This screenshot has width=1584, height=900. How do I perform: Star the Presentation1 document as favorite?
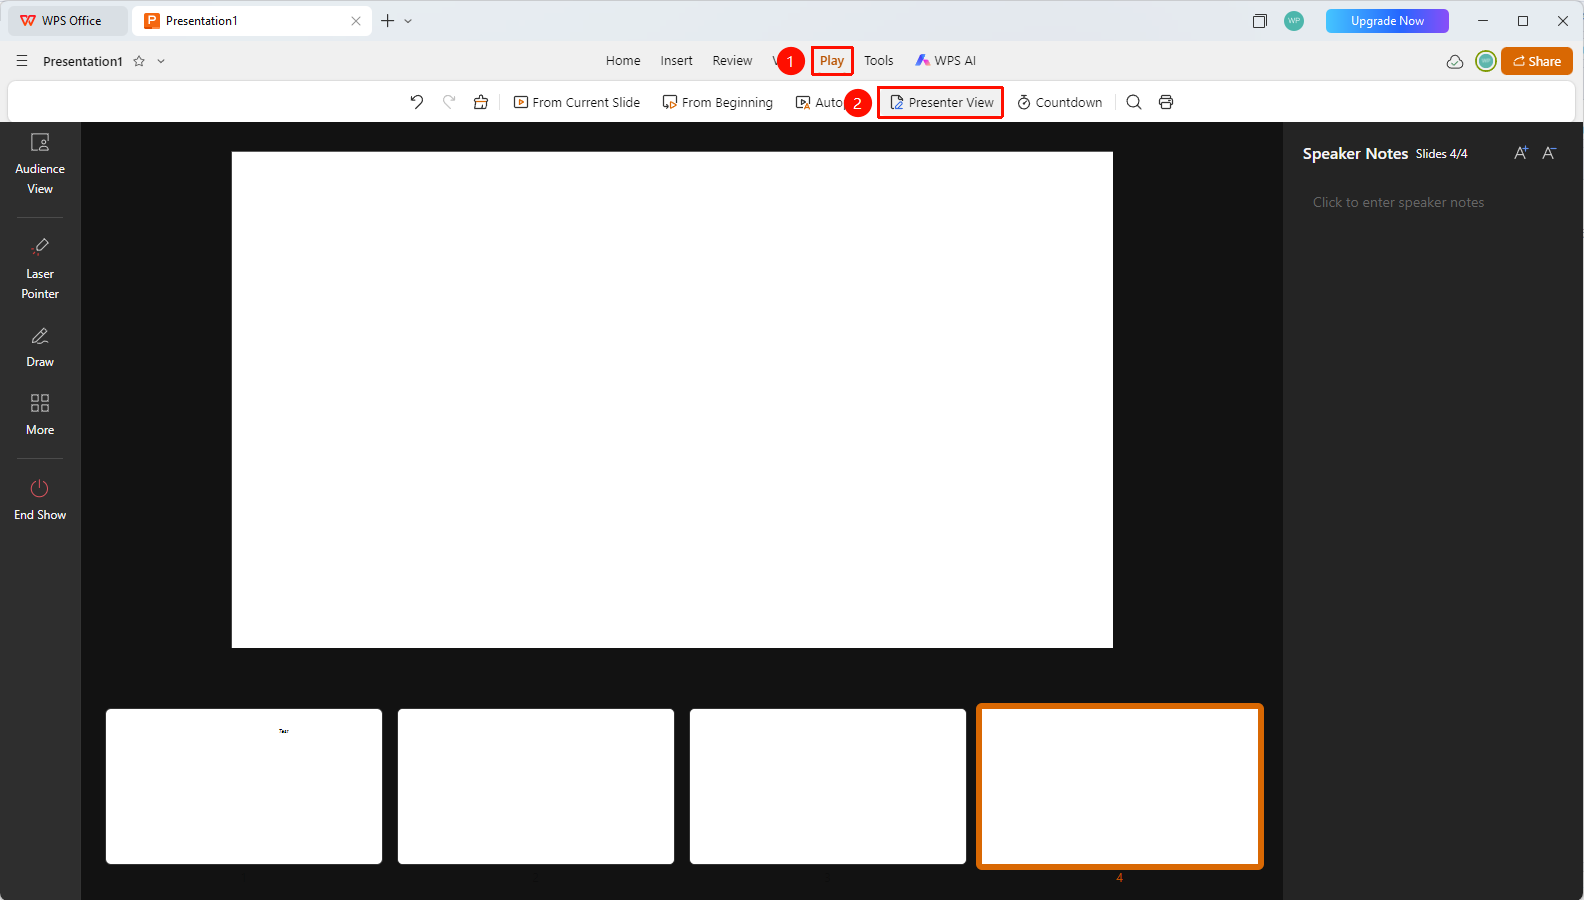[x=139, y=61]
